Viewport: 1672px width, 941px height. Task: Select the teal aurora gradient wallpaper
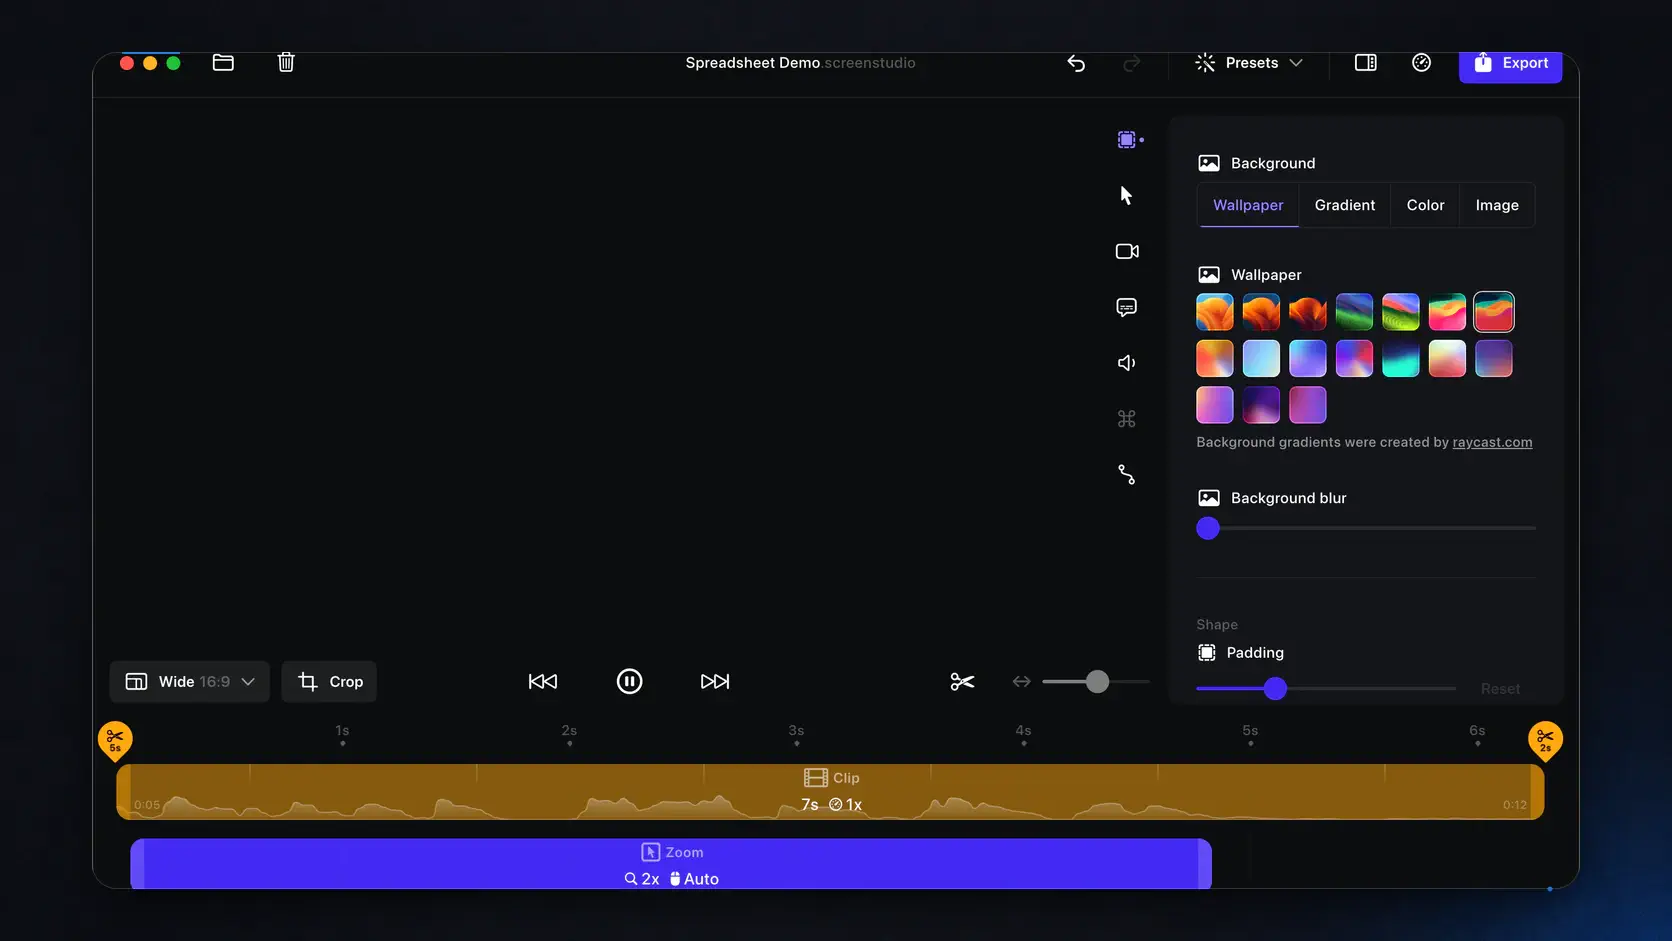pos(1401,359)
